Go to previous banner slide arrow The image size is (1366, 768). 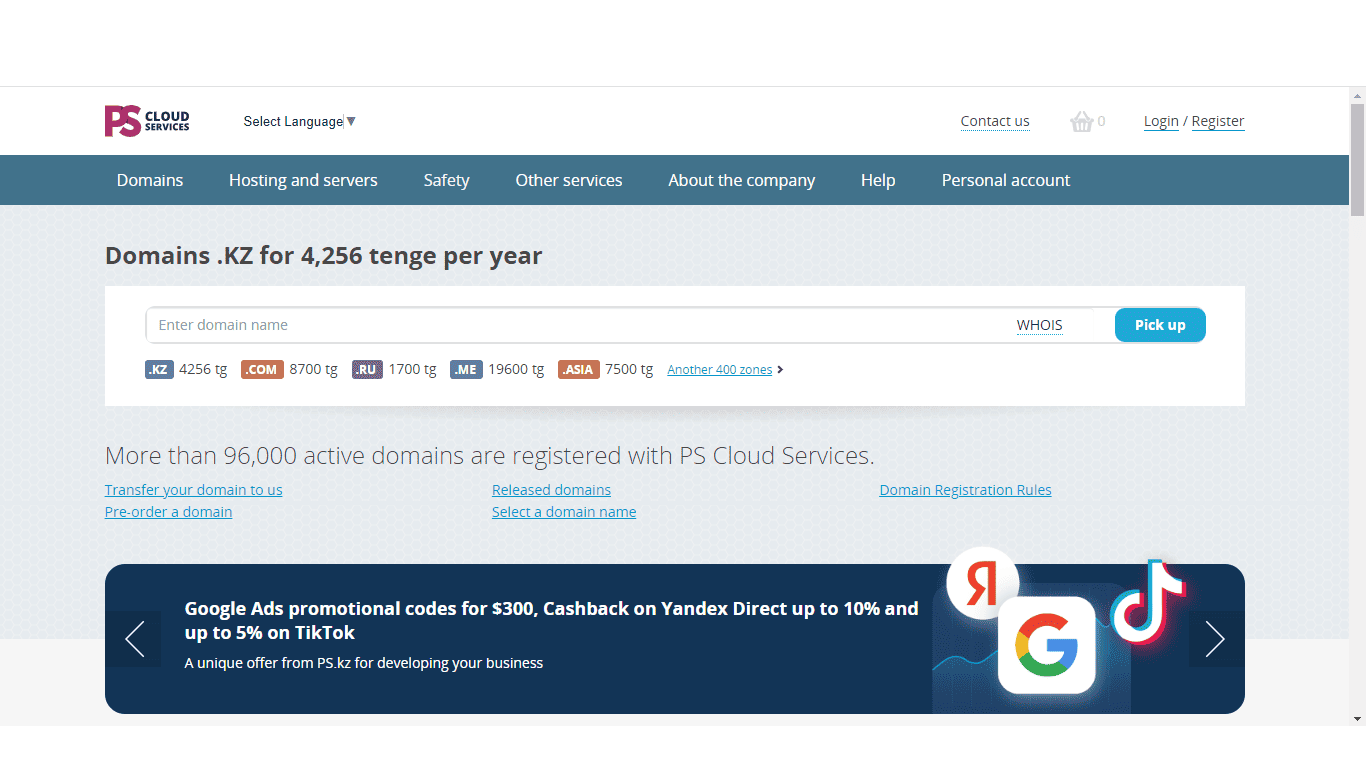pos(134,639)
